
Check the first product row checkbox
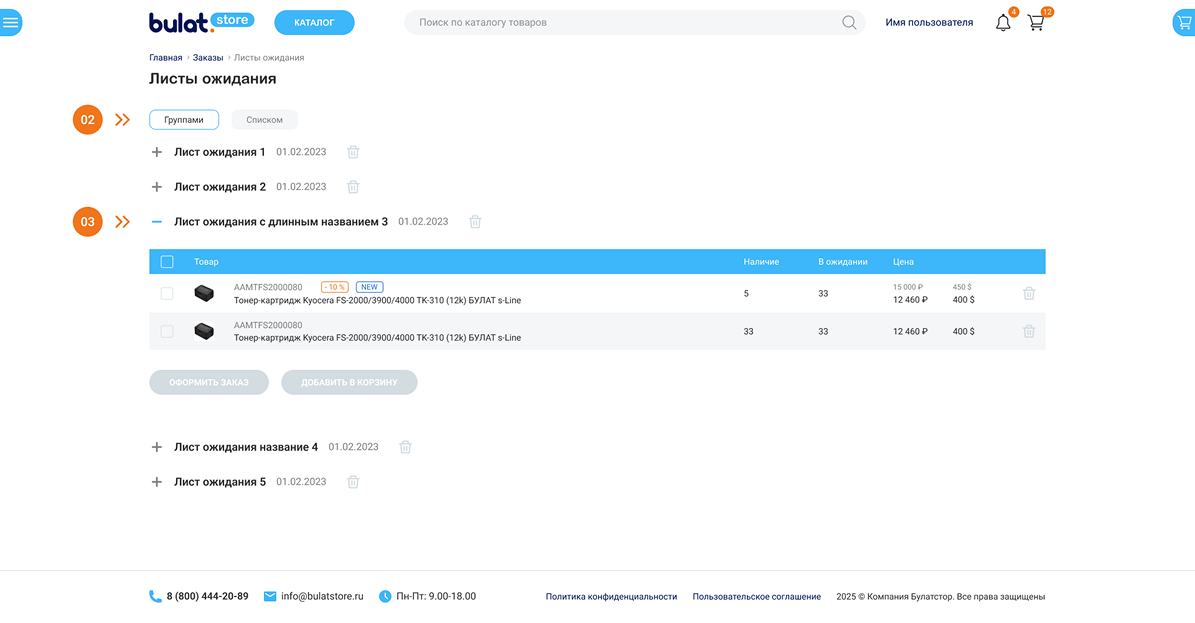click(167, 294)
